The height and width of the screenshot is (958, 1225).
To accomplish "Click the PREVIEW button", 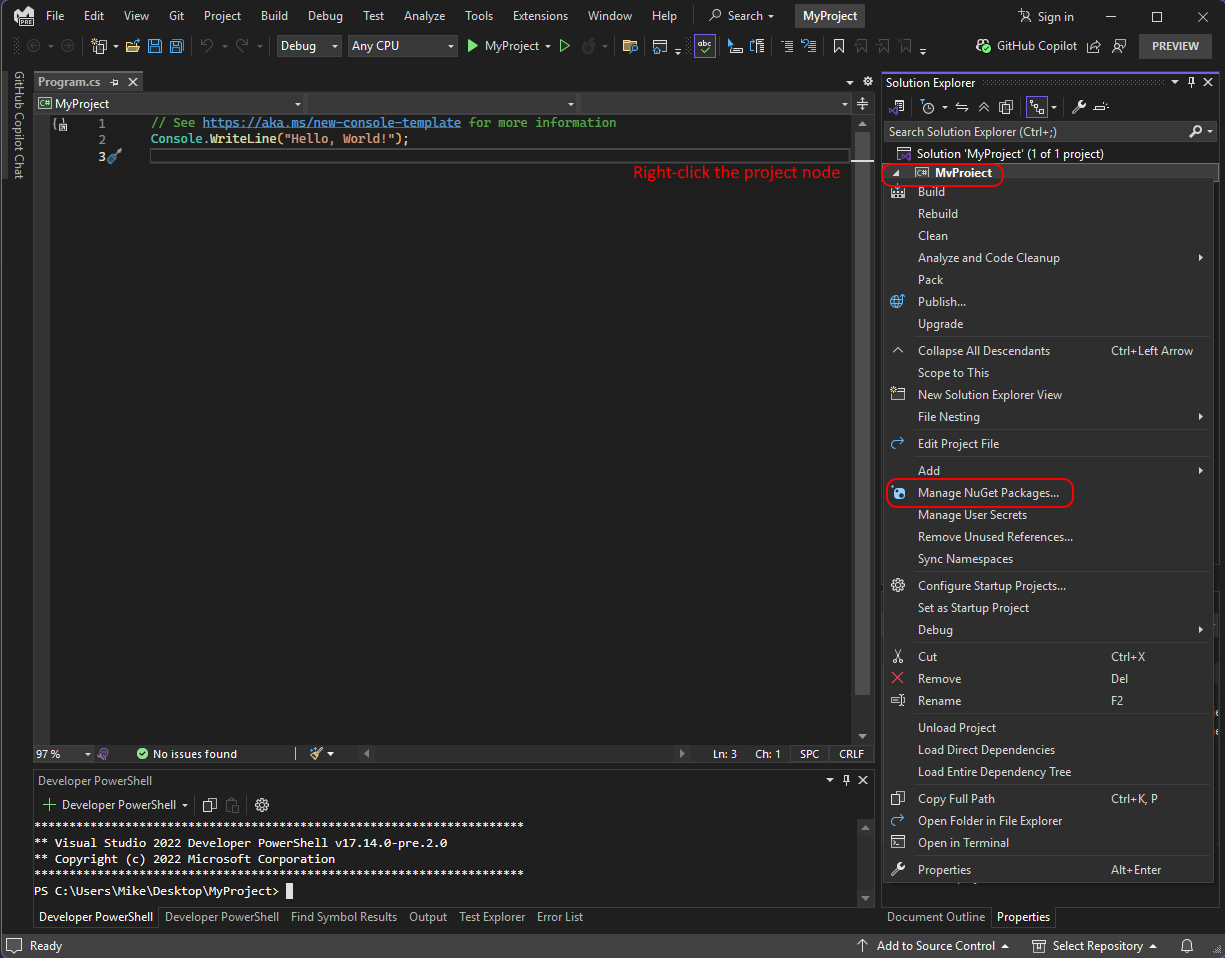I will point(1175,46).
